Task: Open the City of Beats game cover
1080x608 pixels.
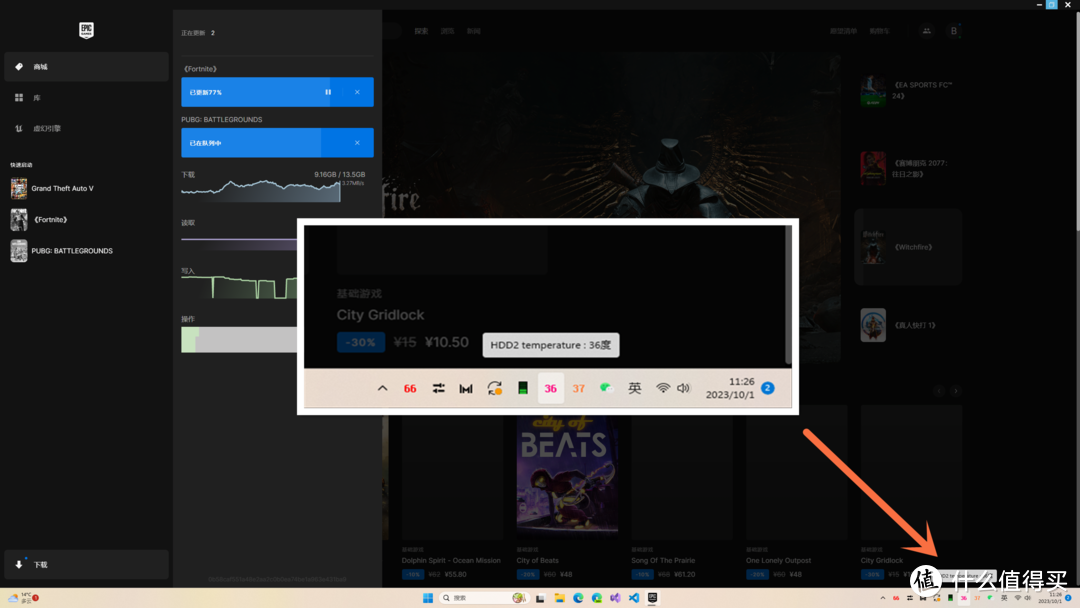Action: pyautogui.click(x=567, y=474)
